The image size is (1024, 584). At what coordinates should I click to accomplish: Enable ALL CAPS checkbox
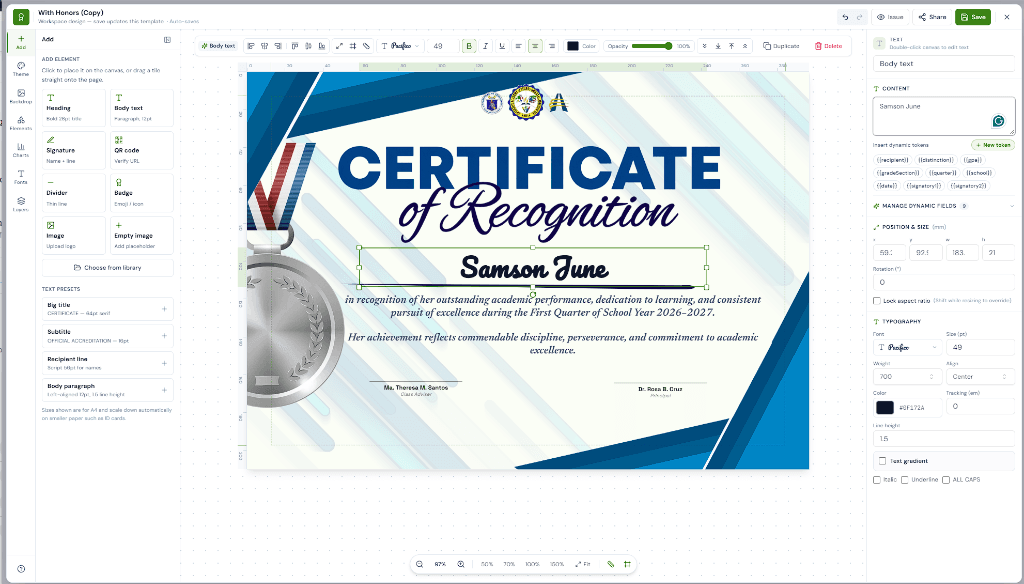946,480
